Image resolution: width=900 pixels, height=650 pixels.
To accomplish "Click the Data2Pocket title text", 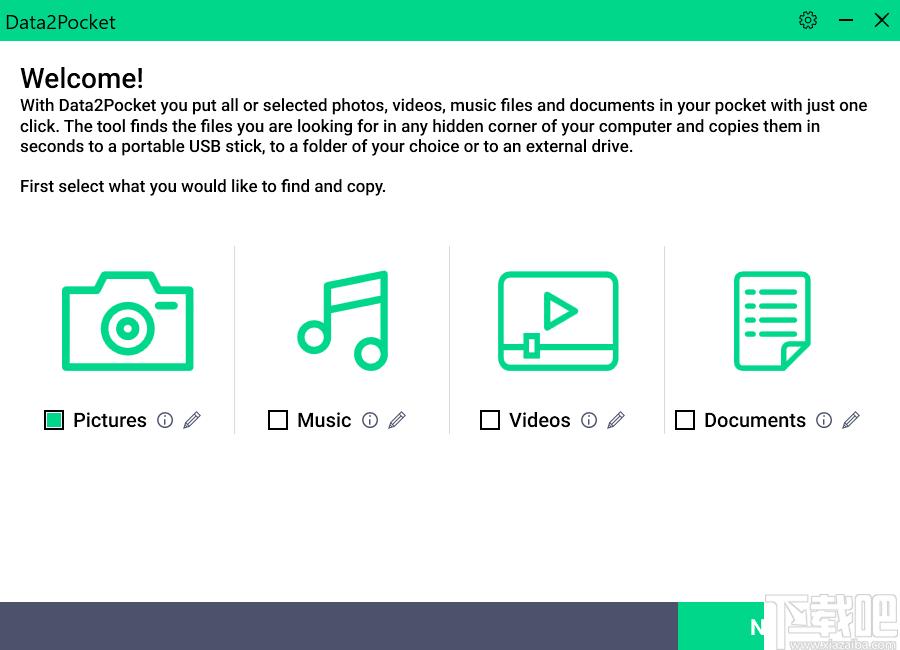I will (60, 22).
